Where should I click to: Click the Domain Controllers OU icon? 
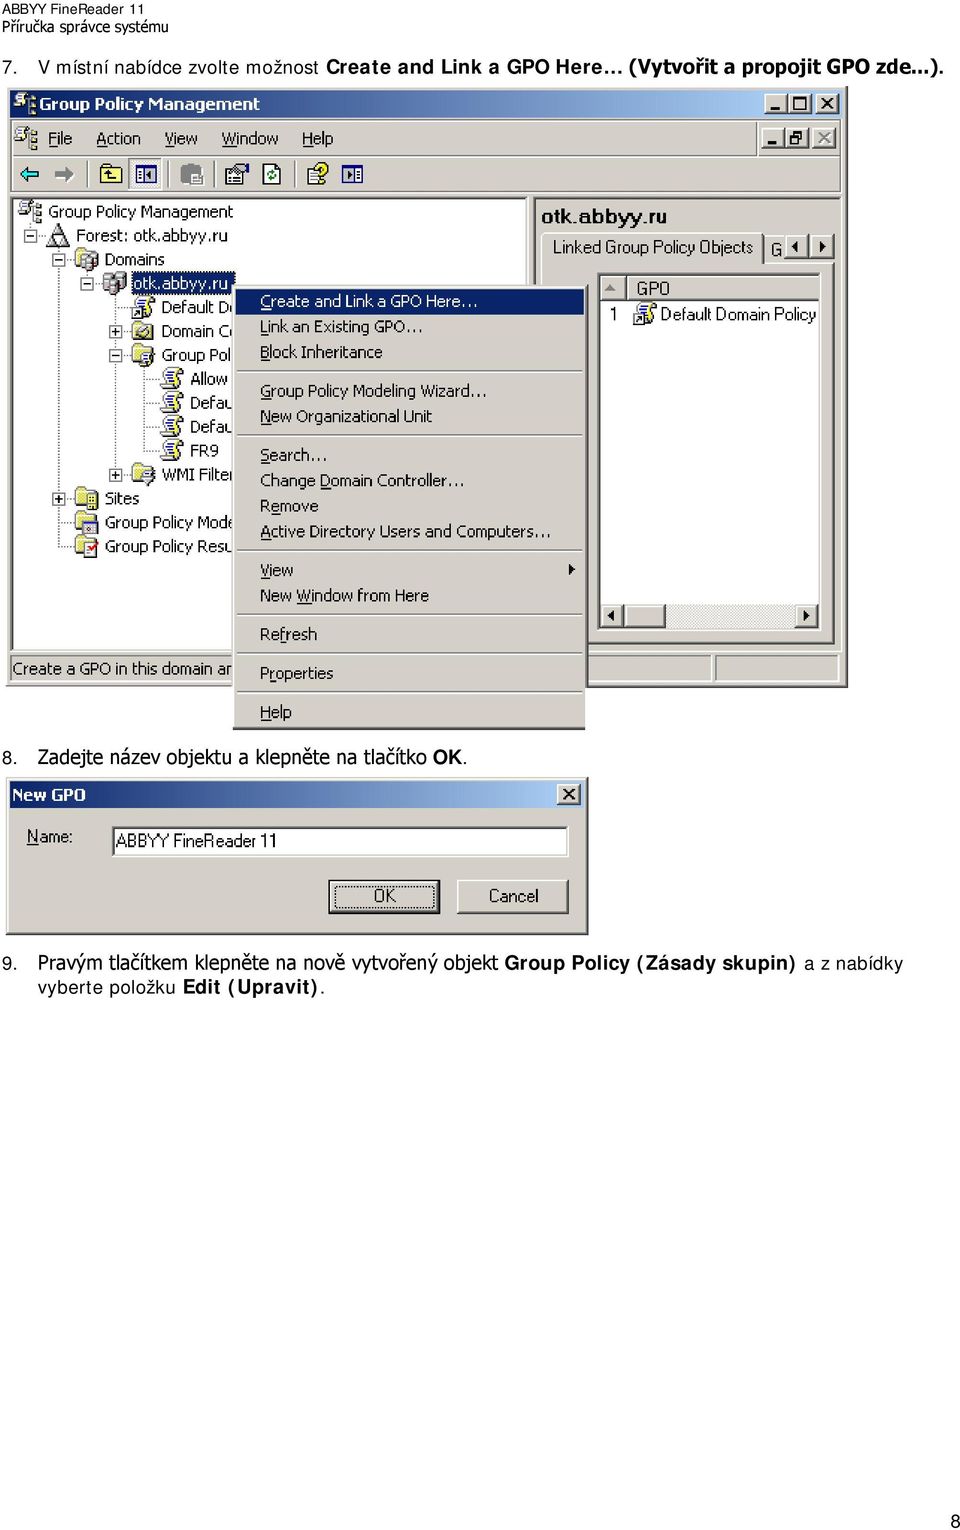[x=143, y=331]
